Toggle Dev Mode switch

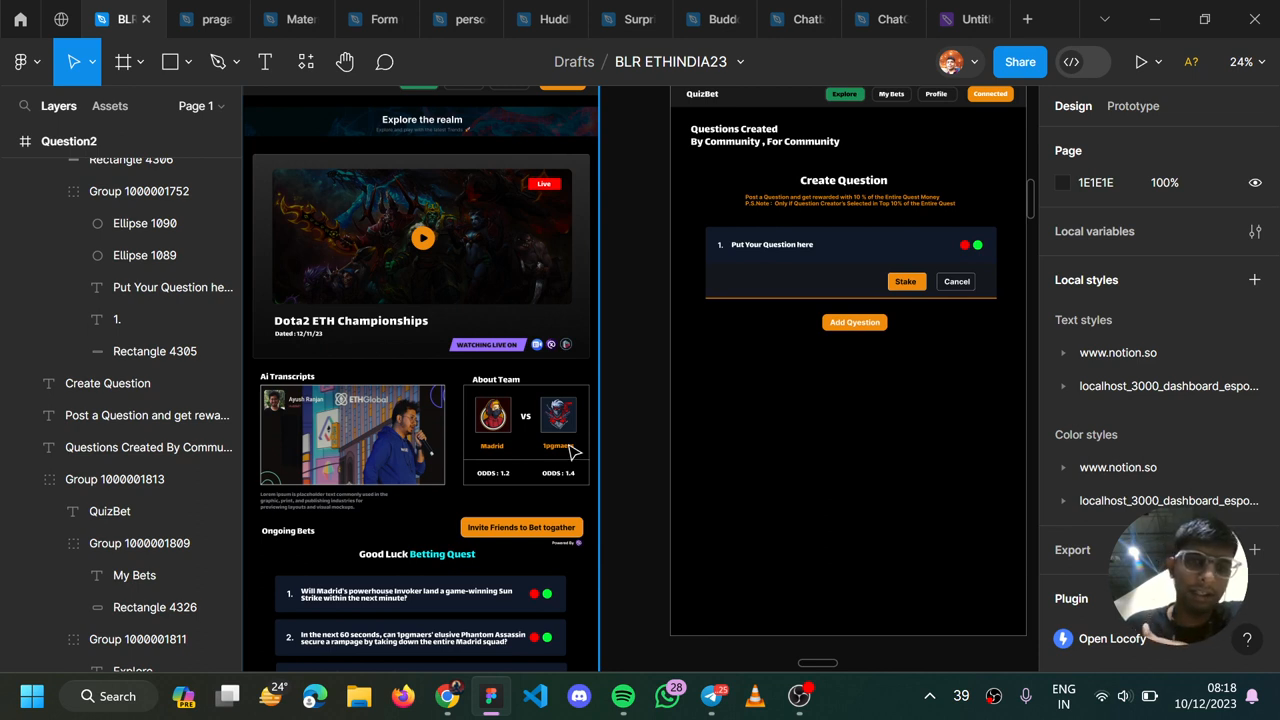click(1084, 62)
